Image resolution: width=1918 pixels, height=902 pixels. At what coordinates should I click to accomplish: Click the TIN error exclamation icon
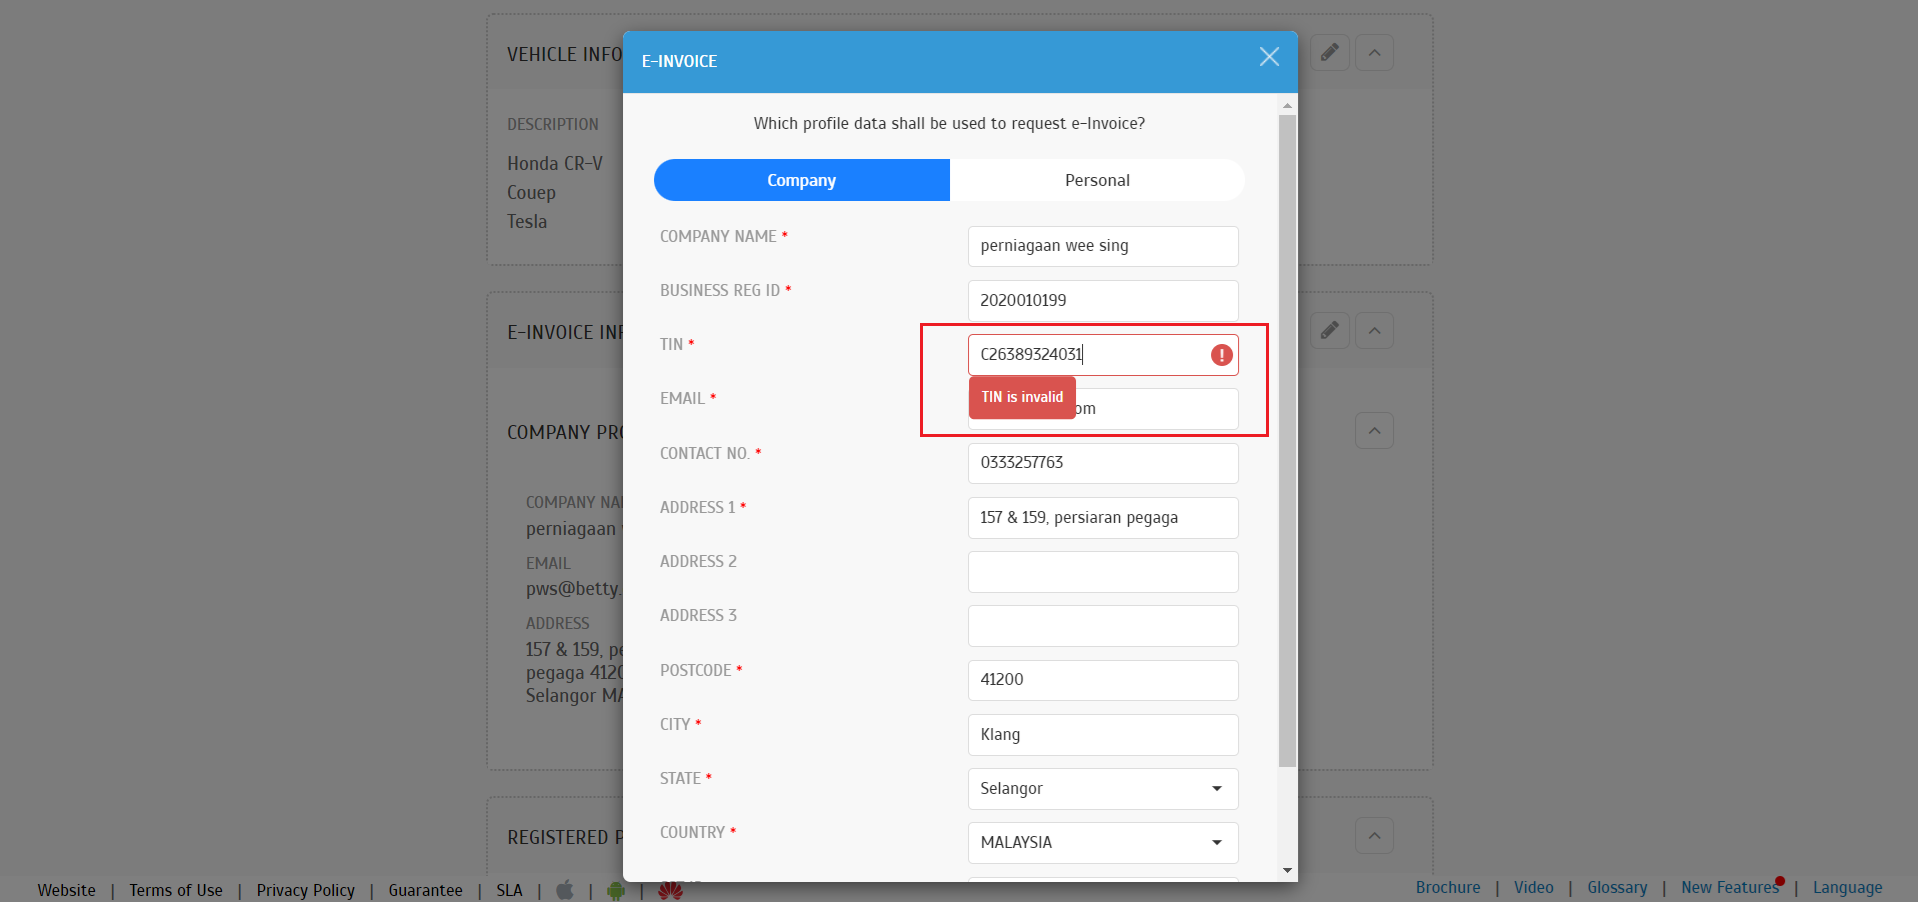pos(1221,355)
